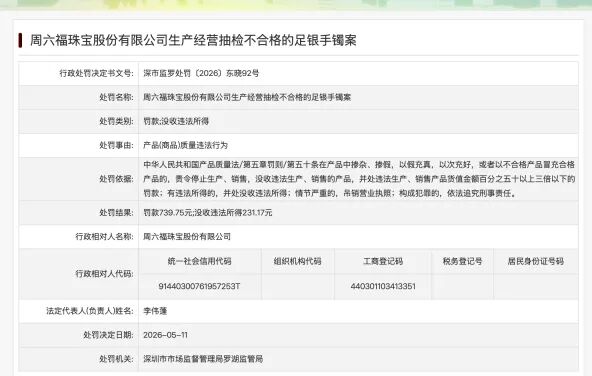This screenshot has height=376, width=592.
Task: Select document number 深市监罗处罚〔2026〕东晓92号
Action: tap(201, 73)
